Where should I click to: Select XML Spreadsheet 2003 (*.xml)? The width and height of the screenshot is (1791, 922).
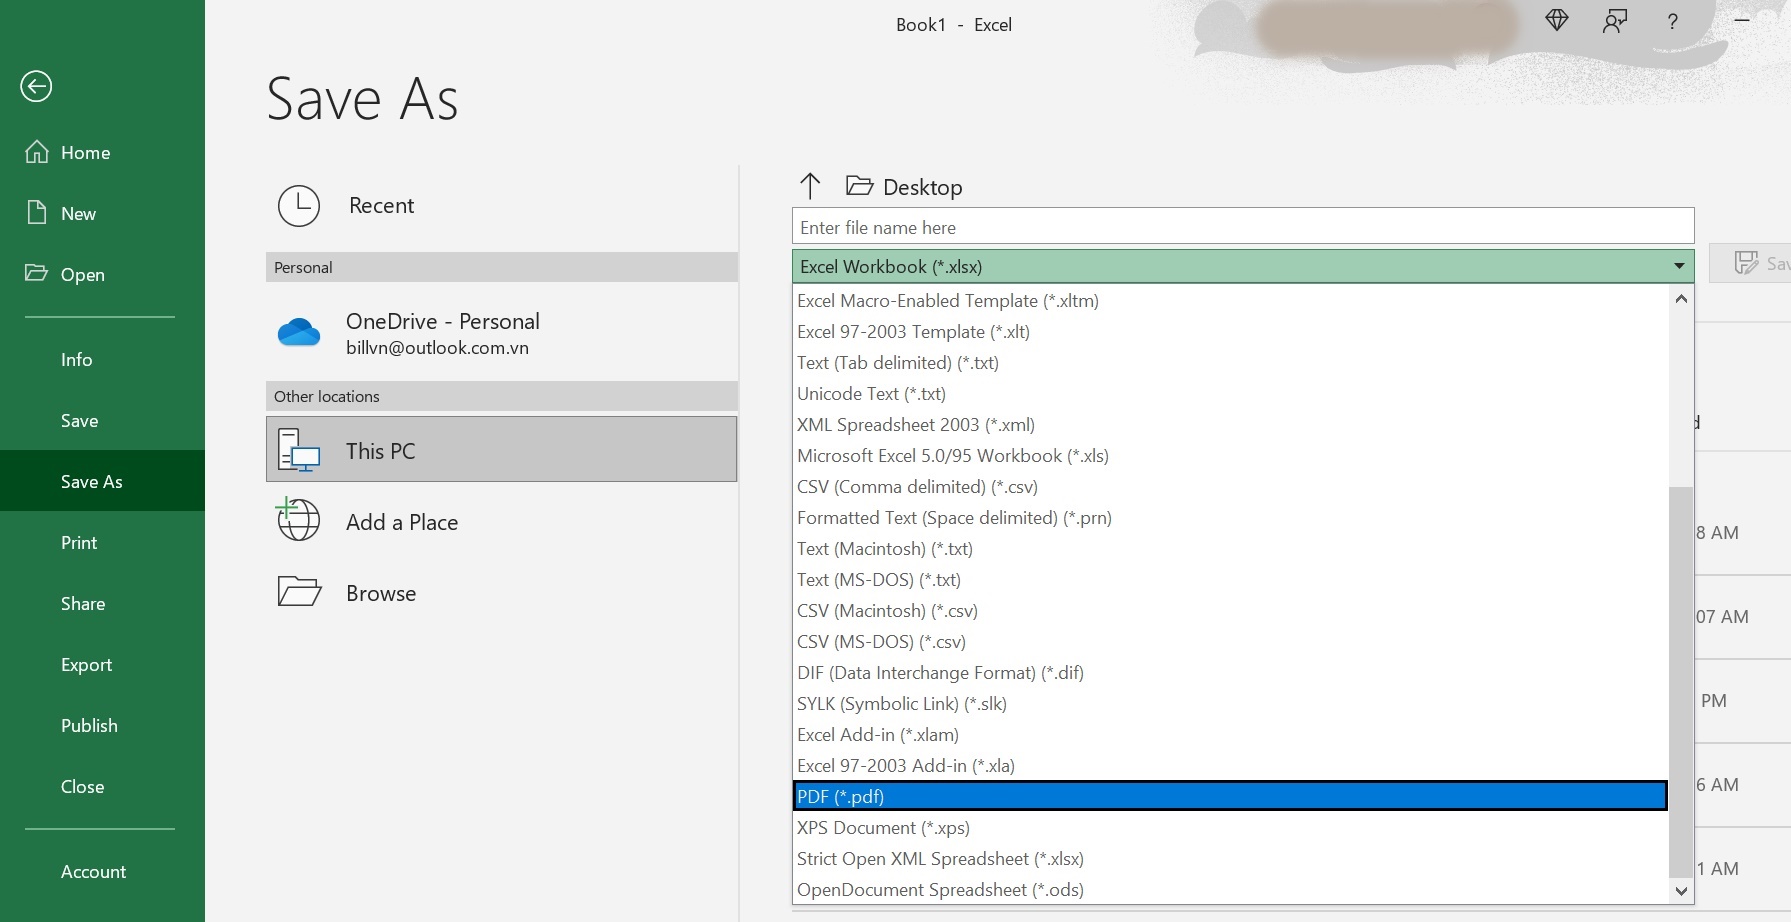pos(1230,424)
